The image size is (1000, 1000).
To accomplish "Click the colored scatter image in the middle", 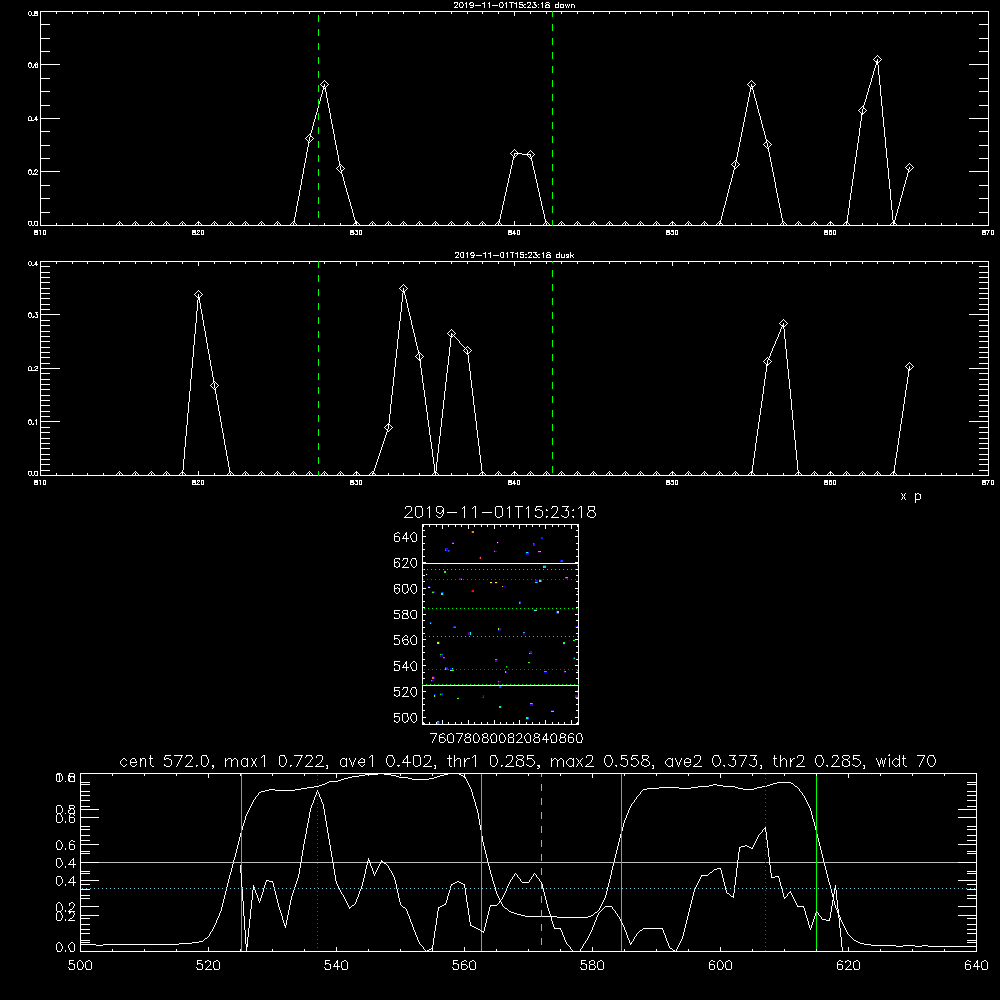I will pyautogui.click(x=500, y=624).
